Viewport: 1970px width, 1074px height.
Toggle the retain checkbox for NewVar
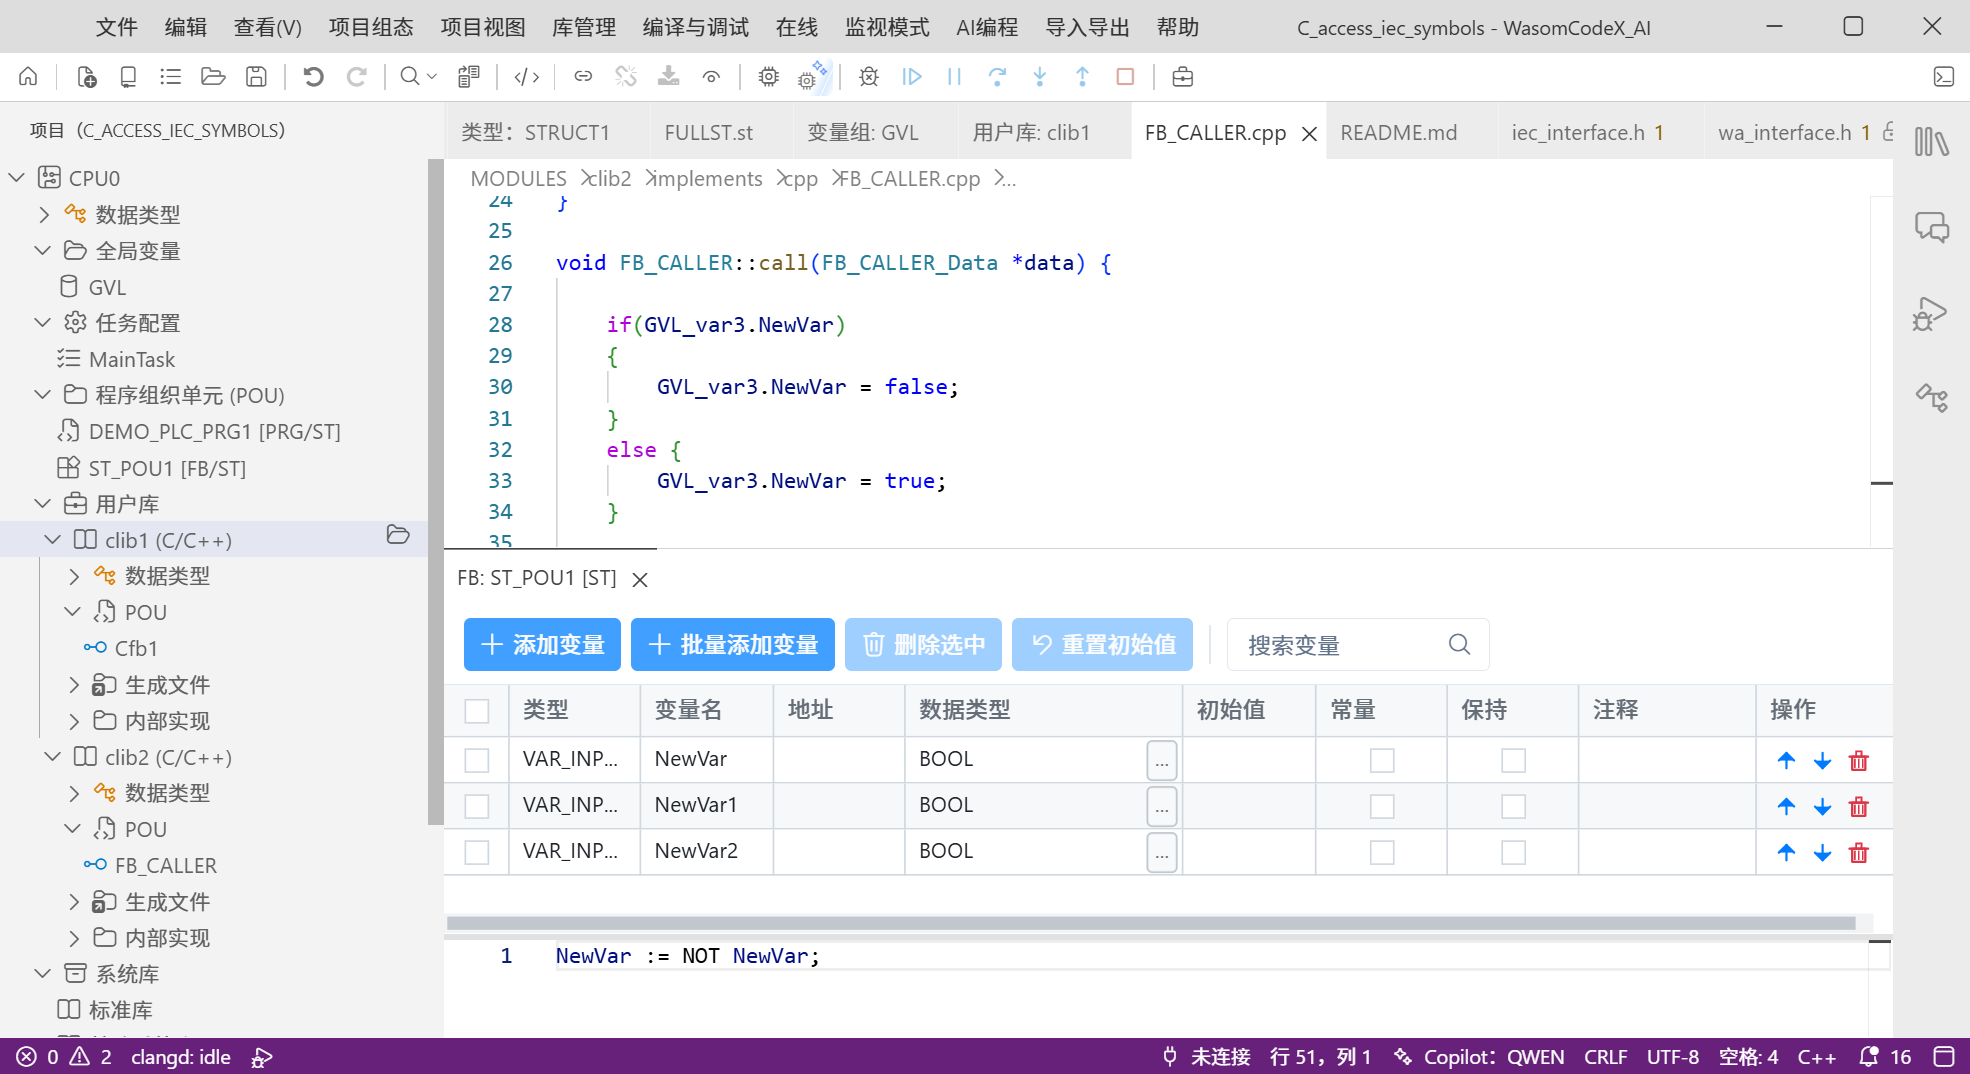pyautogui.click(x=1514, y=761)
